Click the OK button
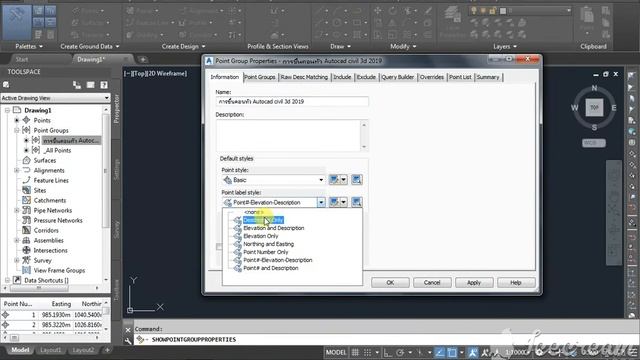This screenshot has height=360, width=640. click(x=390, y=282)
